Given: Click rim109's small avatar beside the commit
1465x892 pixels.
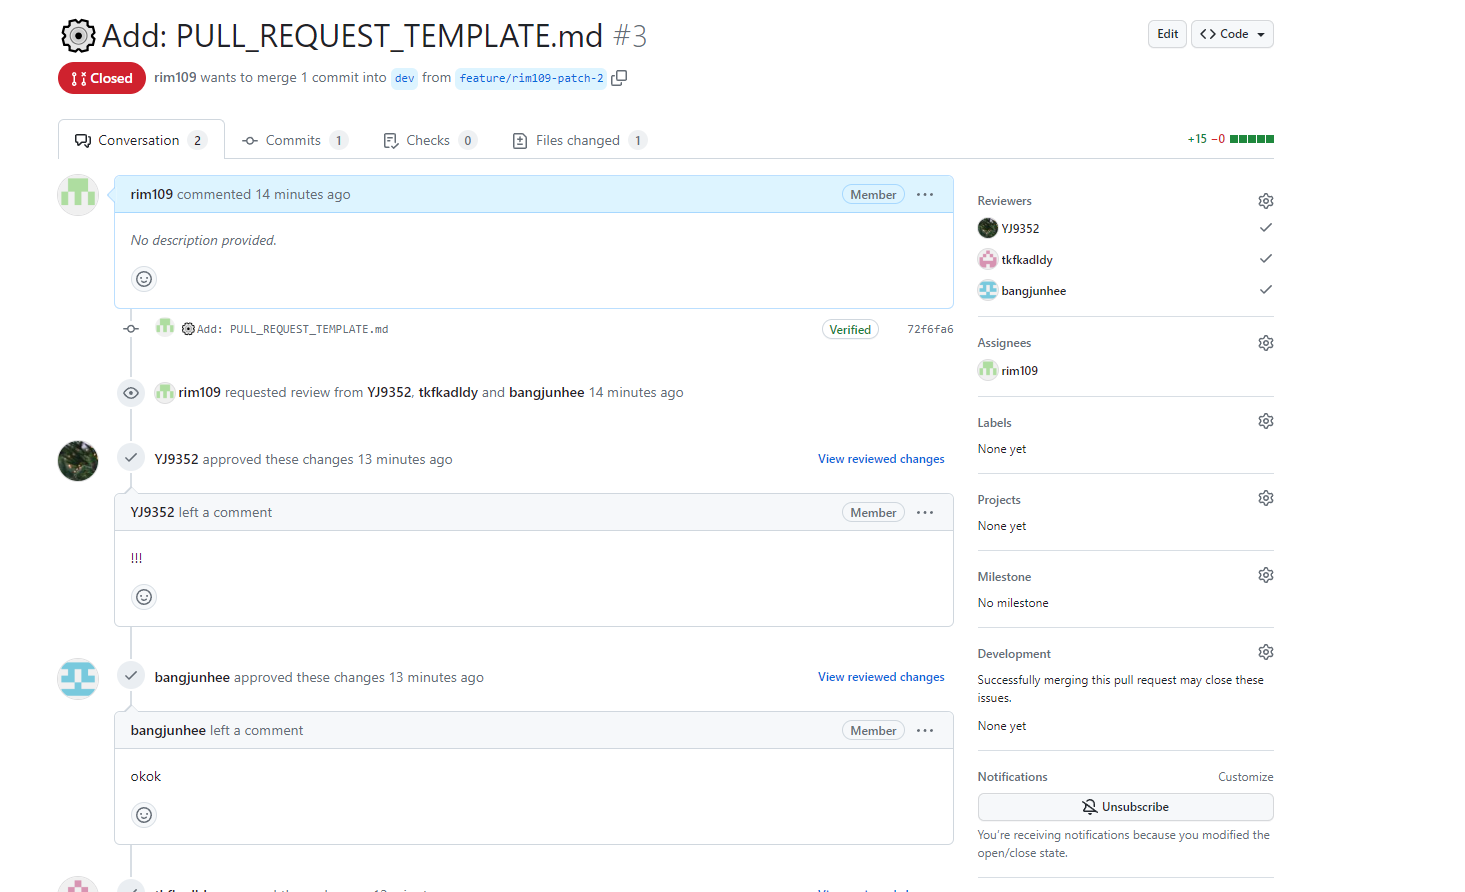Looking at the screenshot, I should [x=165, y=327].
